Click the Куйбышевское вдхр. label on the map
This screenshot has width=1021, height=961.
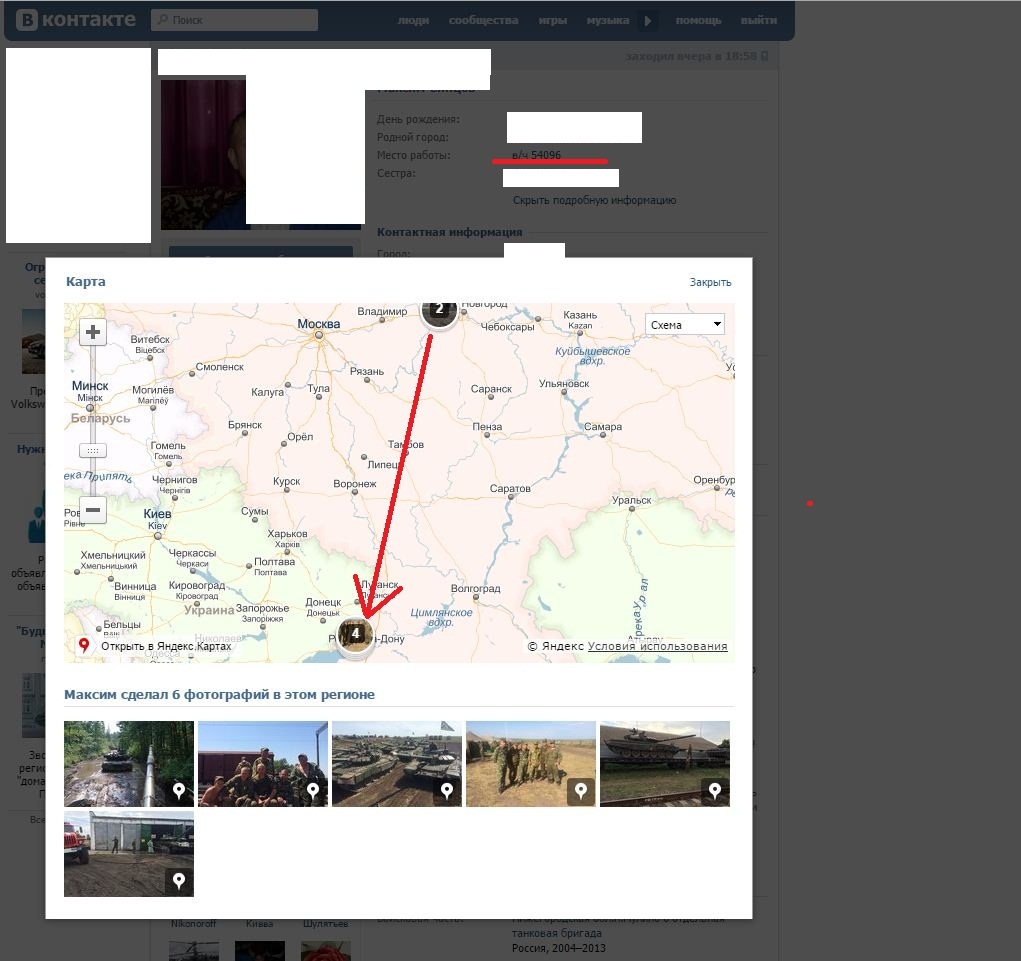coord(593,355)
